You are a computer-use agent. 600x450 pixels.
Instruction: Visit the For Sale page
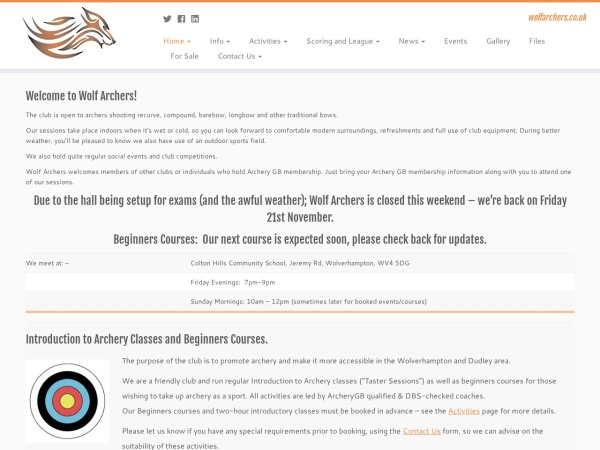tap(184, 56)
